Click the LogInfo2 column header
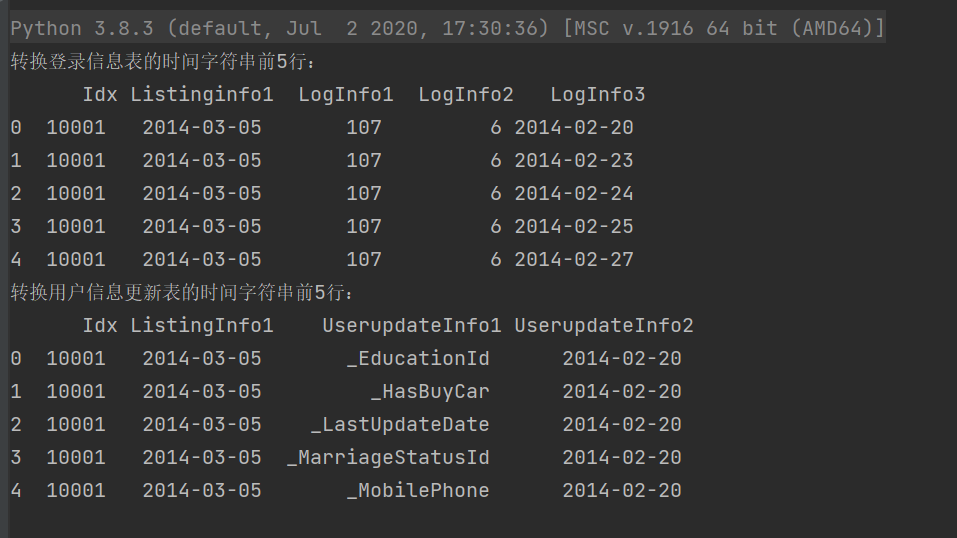Screen dimensions: 957x538 tap(466, 95)
